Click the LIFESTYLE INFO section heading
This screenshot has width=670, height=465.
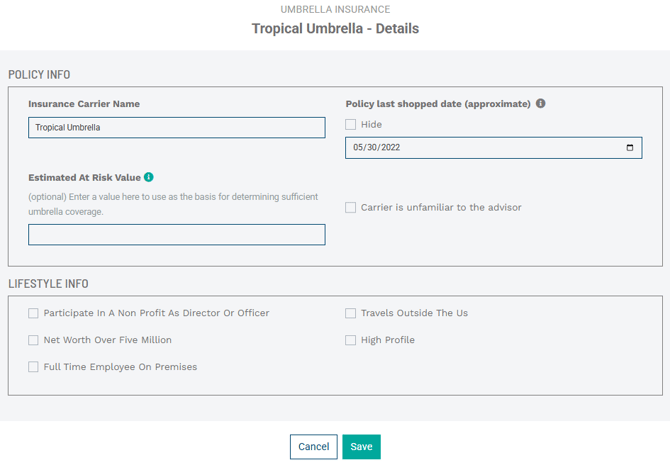tap(48, 284)
